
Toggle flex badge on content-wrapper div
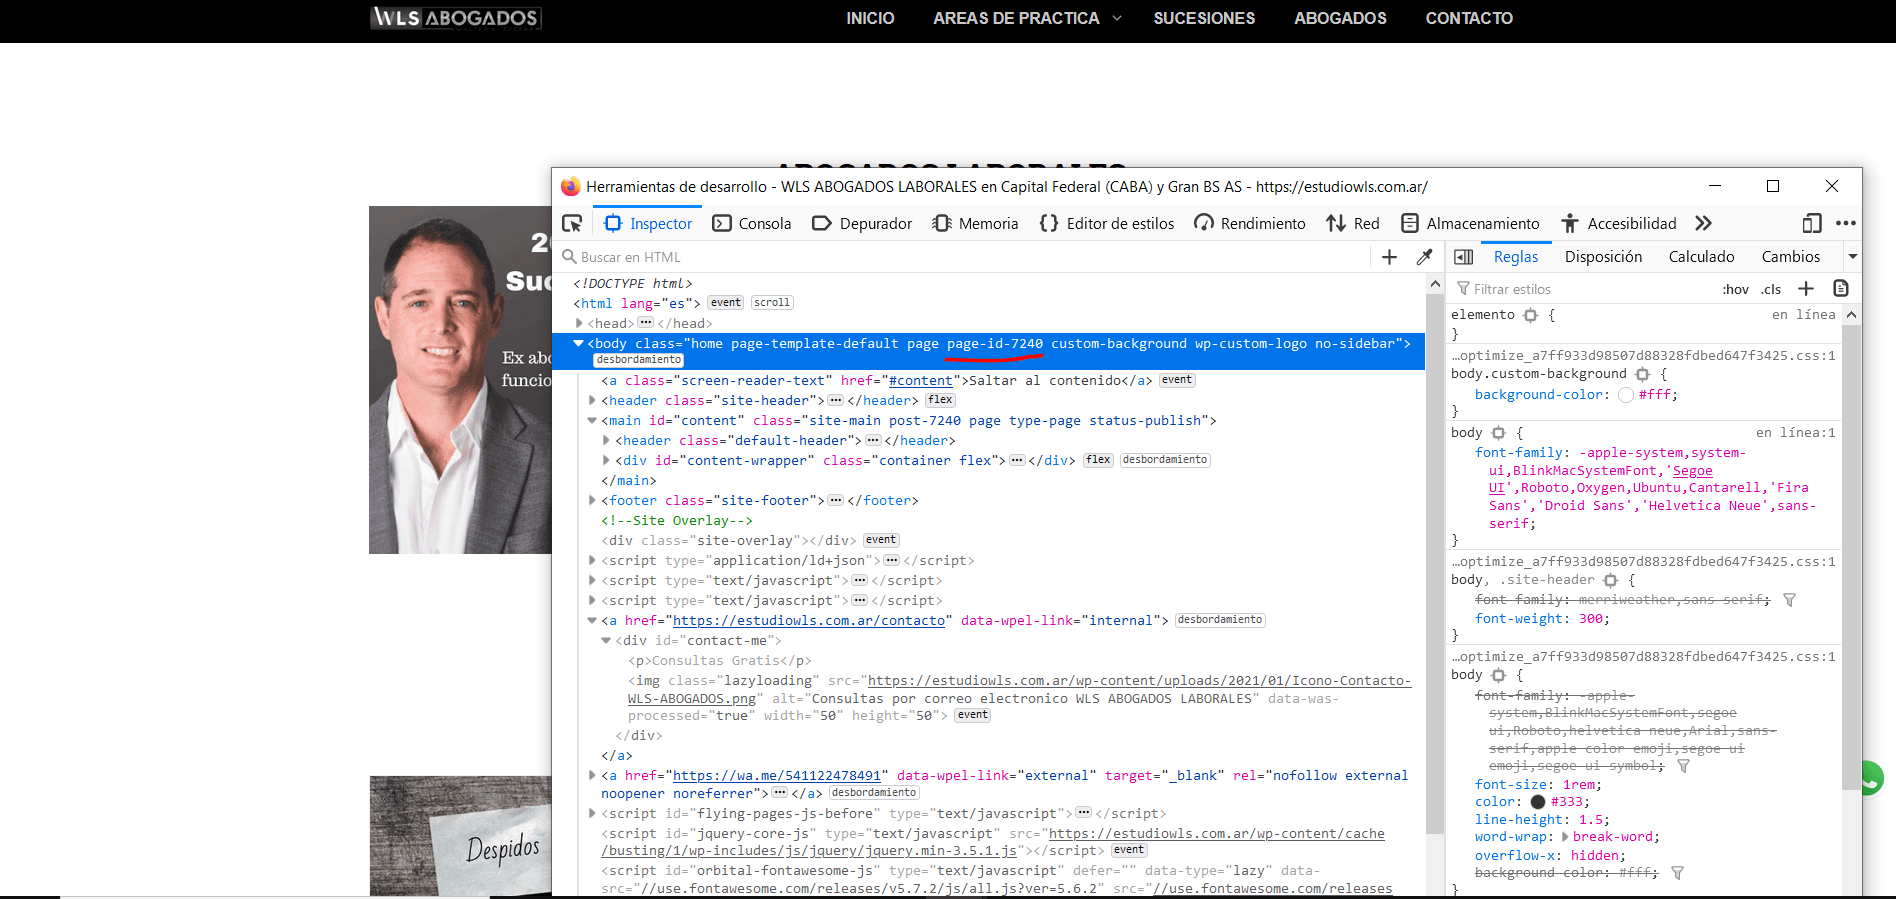click(1098, 460)
